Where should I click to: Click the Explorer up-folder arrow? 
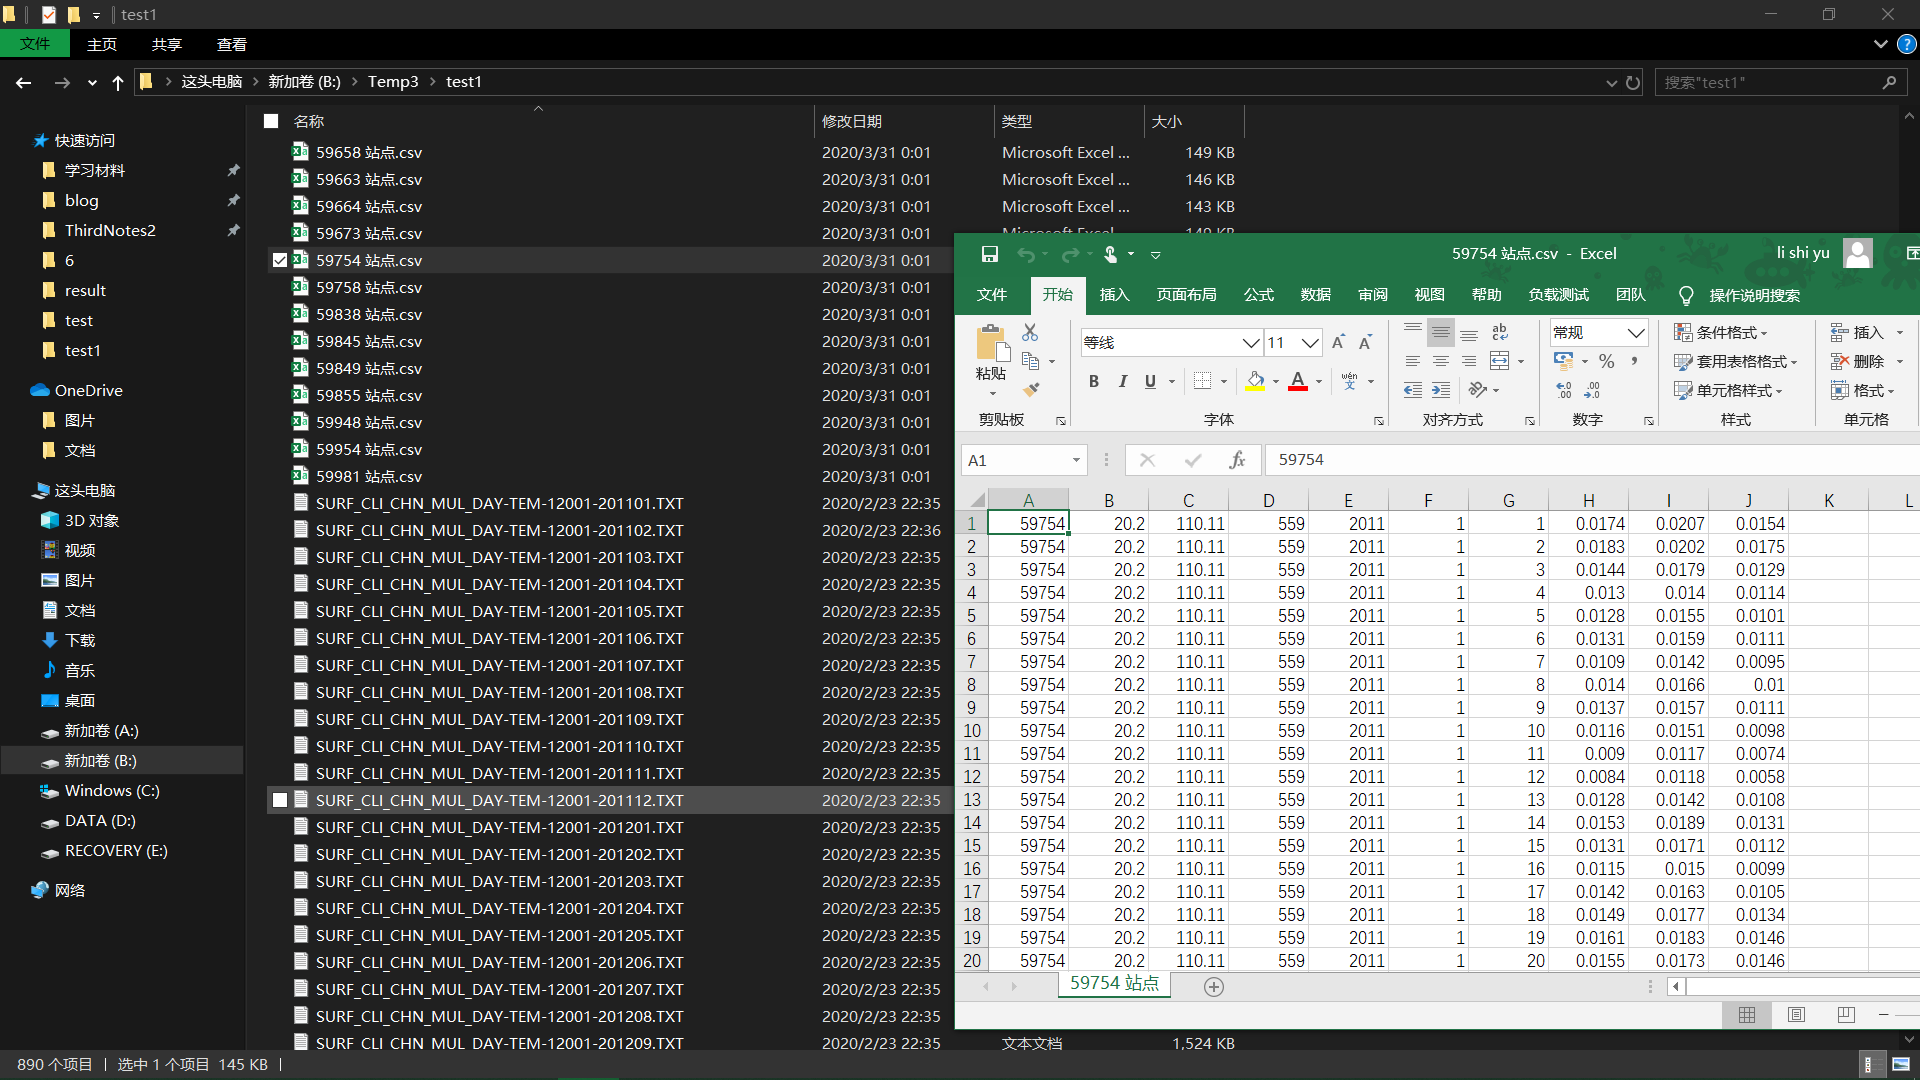pos(118,82)
